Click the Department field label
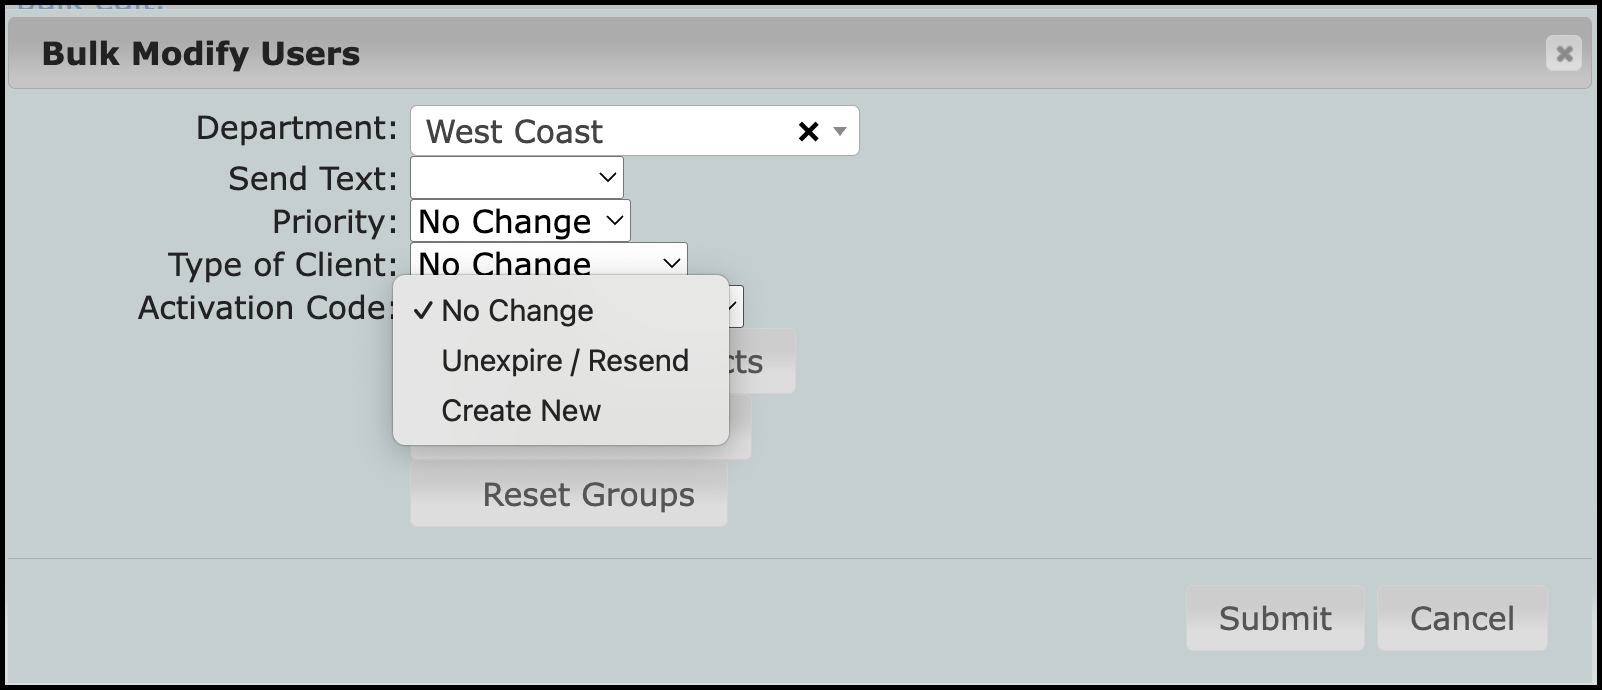Viewport: 1602px width, 690px height. tap(296, 128)
